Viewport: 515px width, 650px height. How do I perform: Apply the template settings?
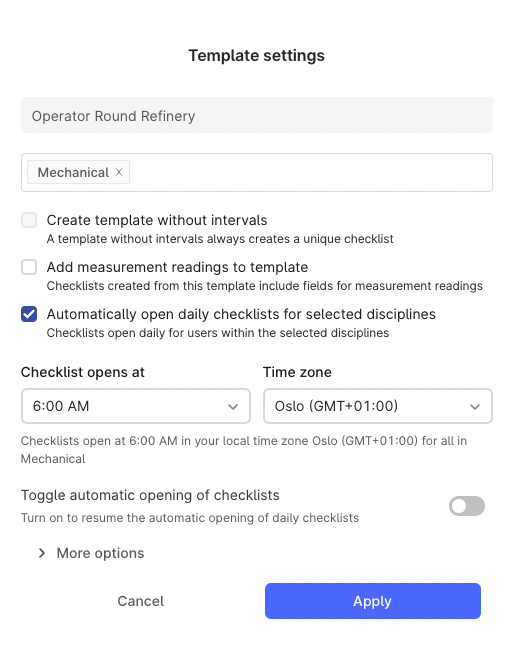tap(373, 601)
